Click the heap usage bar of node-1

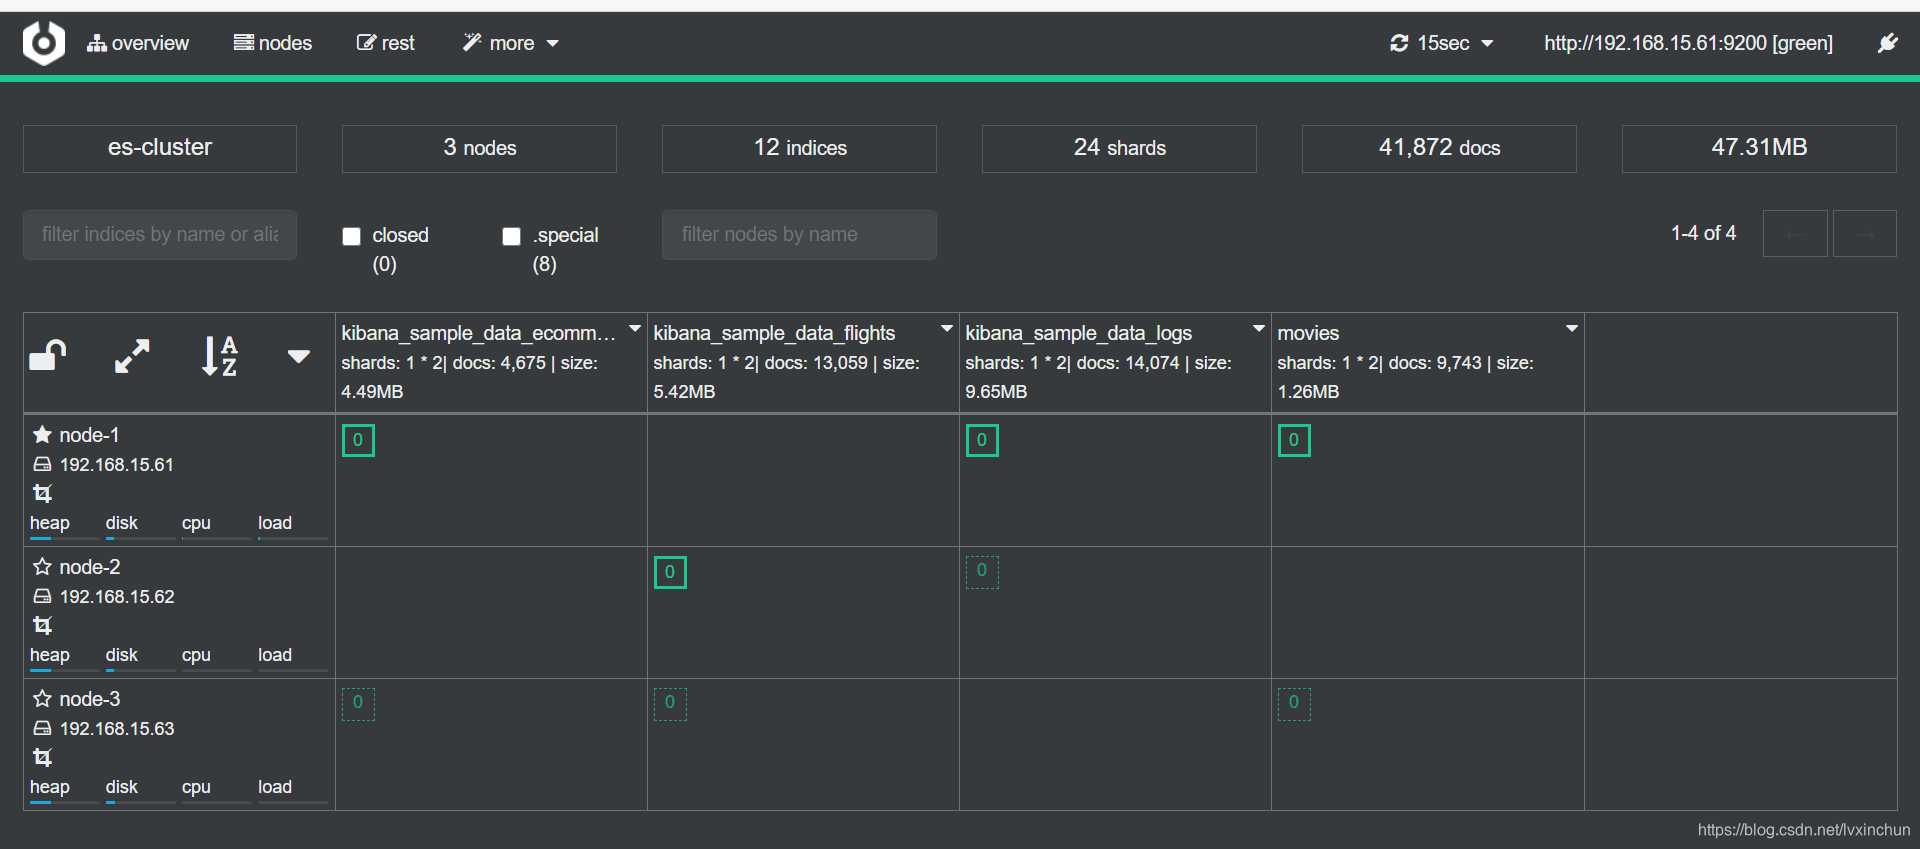(65, 538)
